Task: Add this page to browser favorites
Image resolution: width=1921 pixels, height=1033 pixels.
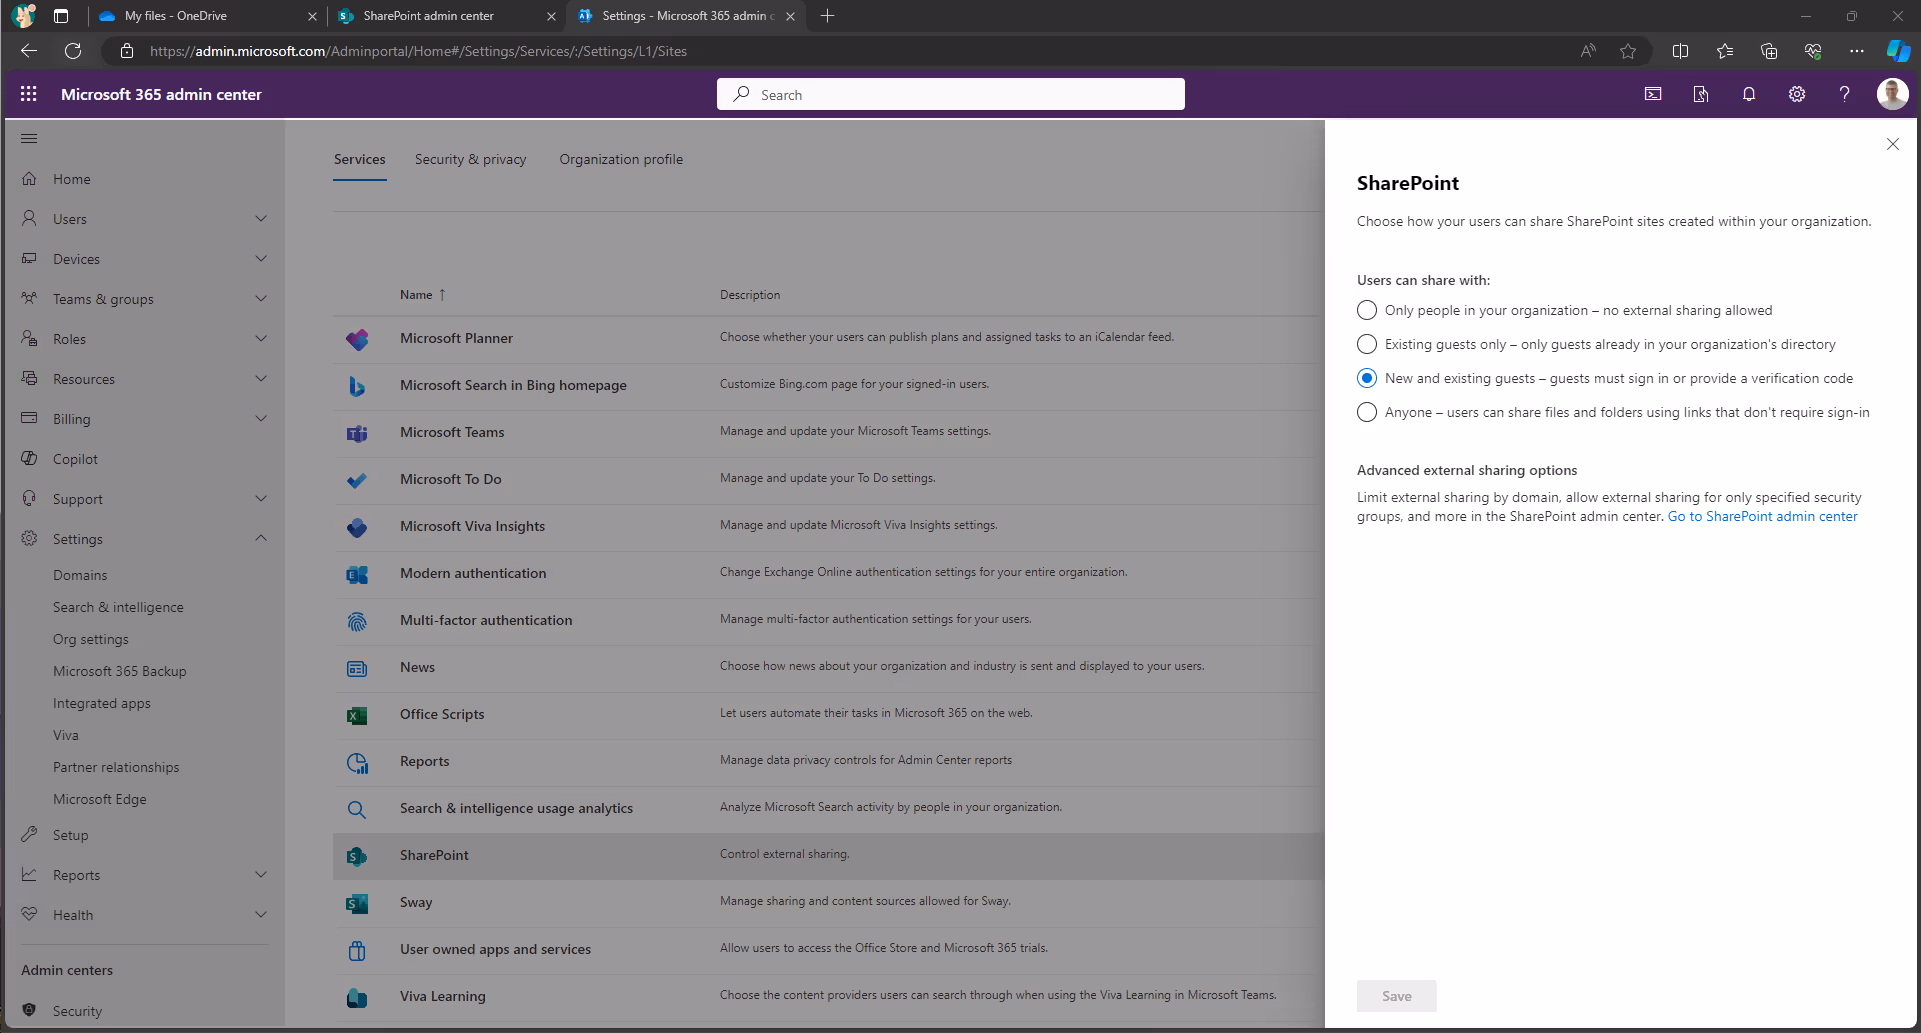Action: (1628, 51)
